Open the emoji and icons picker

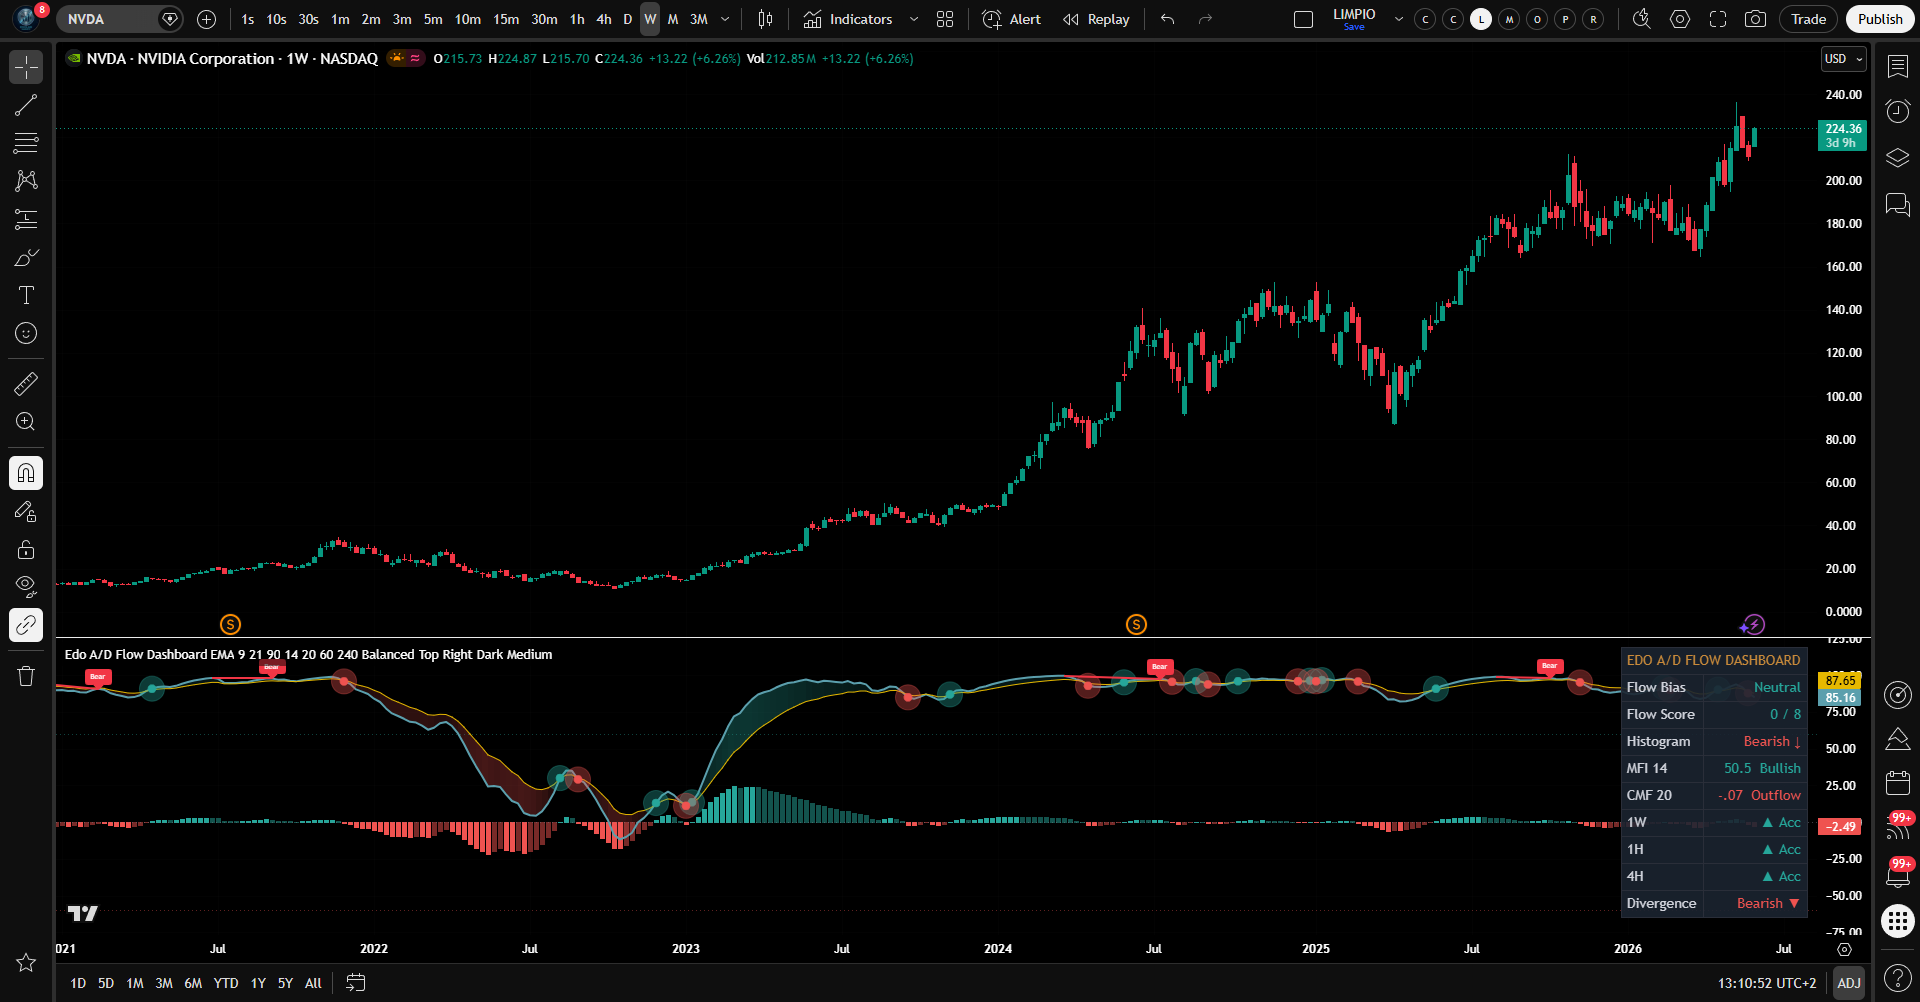[26, 333]
